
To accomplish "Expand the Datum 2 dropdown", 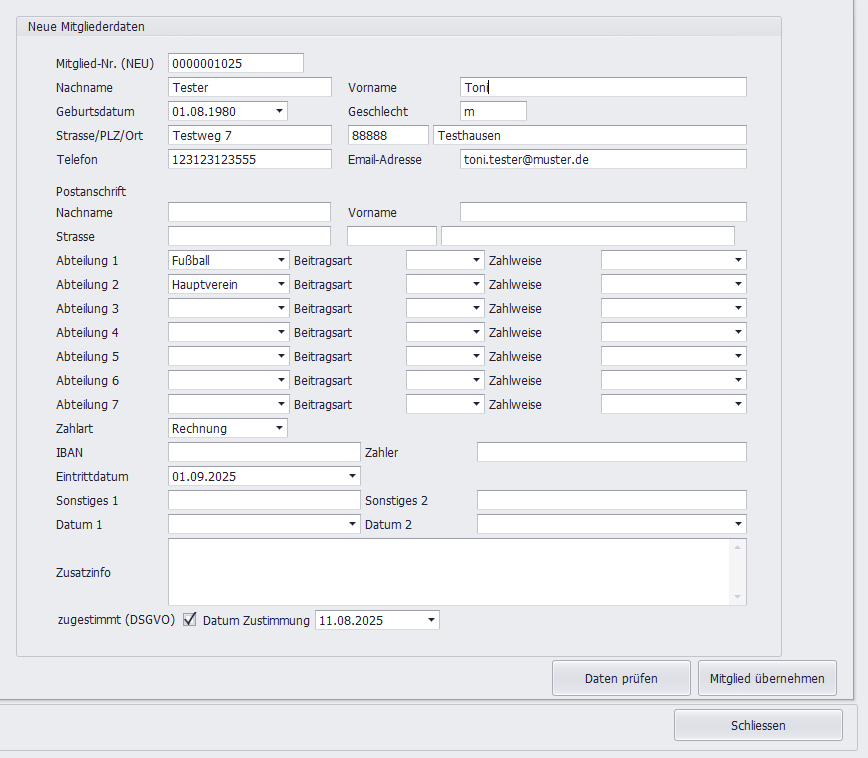I will tap(738, 524).
